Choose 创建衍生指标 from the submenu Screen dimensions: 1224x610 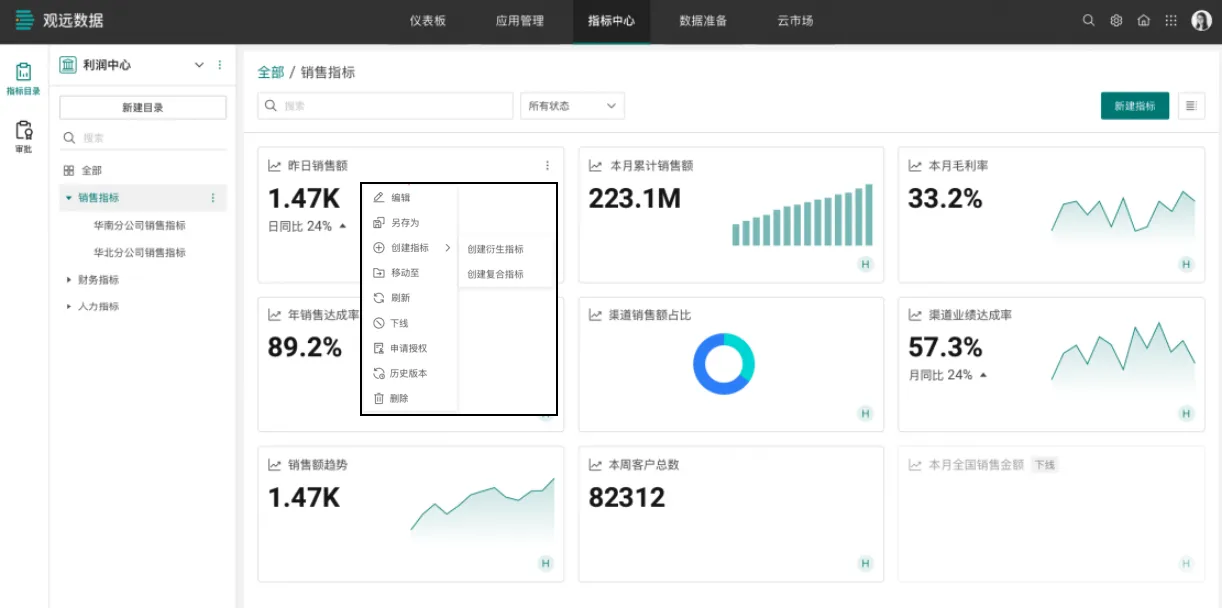pyautogui.click(x=495, y=249)
